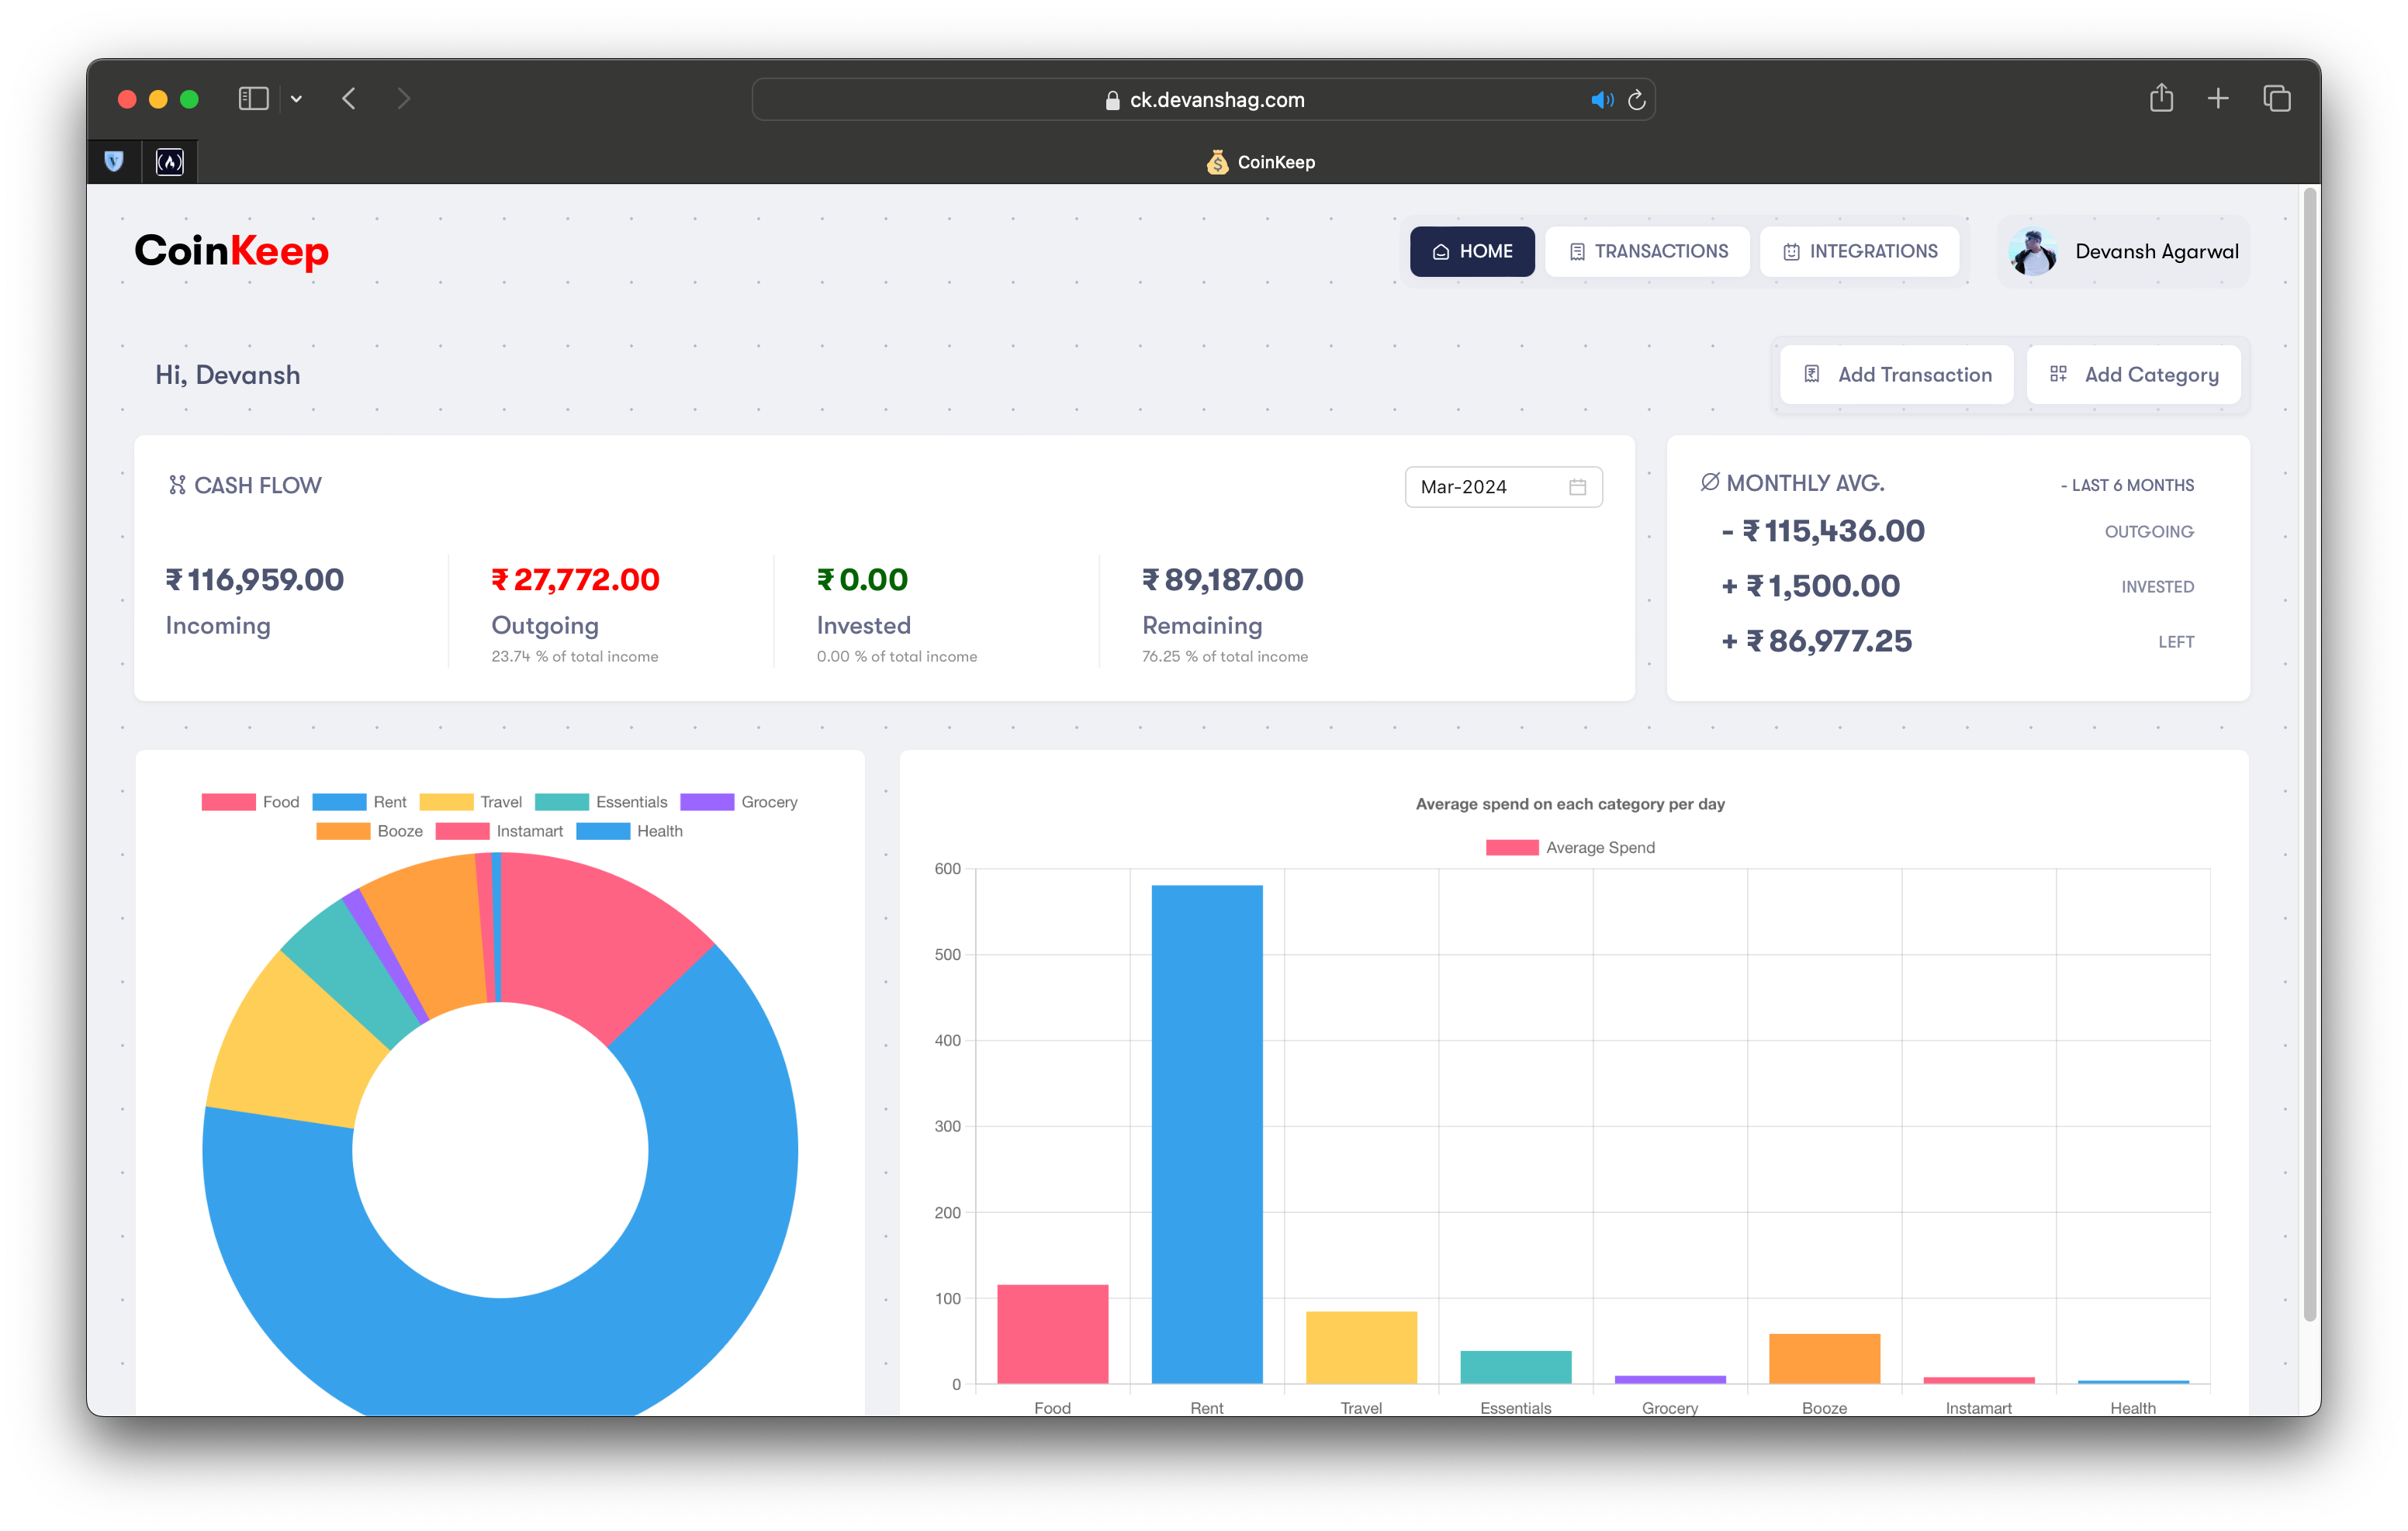Go back using the browser back arrow
The width and height of the screenshot is (2408, 1531).
349,98
